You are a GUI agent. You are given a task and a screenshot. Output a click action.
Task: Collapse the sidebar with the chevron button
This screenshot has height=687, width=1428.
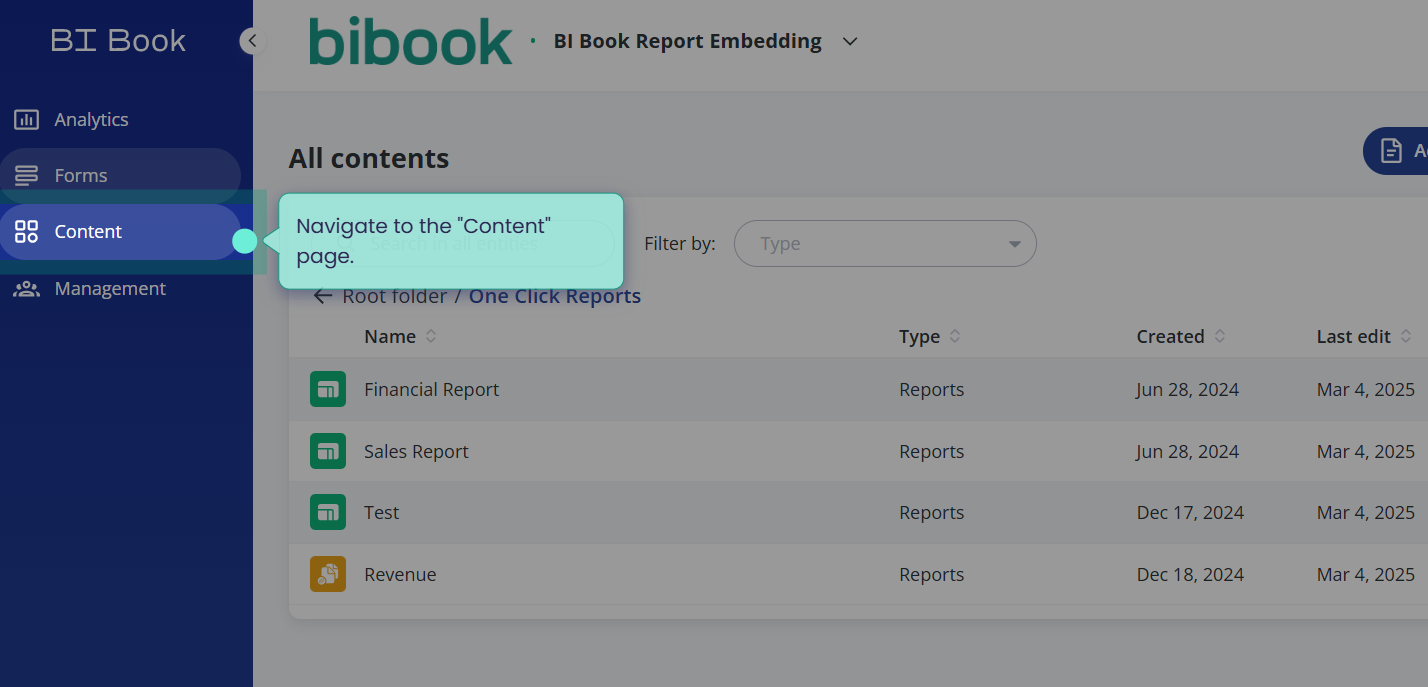[x=253, y=41]
